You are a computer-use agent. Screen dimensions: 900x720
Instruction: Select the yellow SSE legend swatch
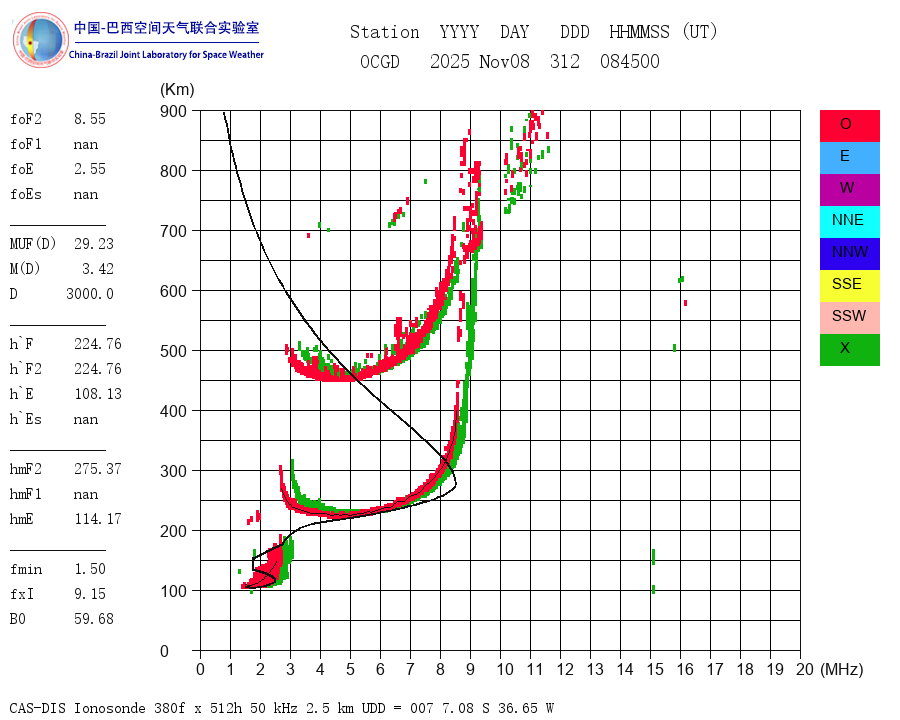[x=849, y=285]
